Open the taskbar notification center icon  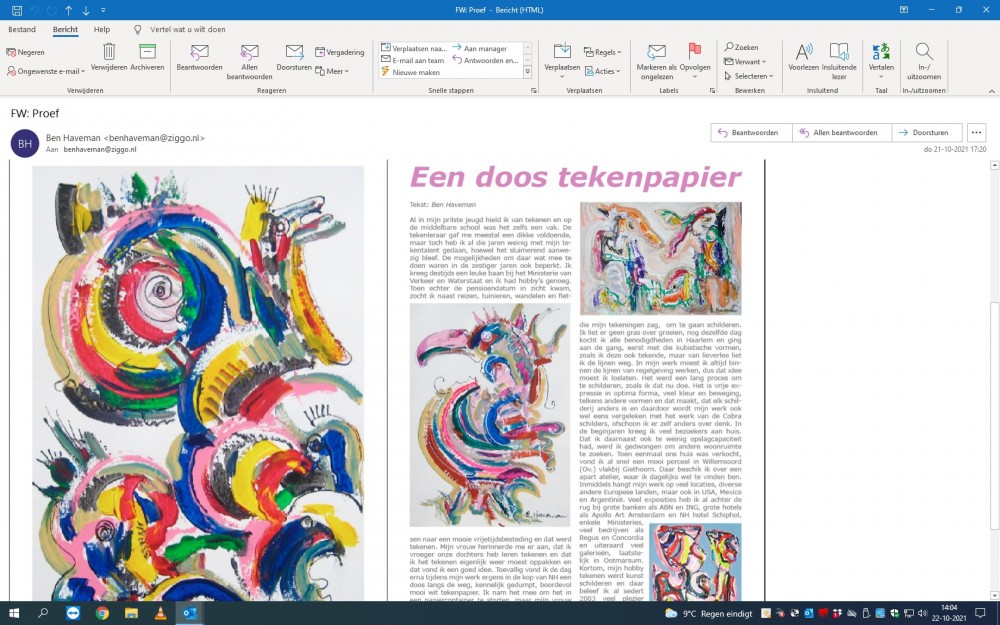980,614
